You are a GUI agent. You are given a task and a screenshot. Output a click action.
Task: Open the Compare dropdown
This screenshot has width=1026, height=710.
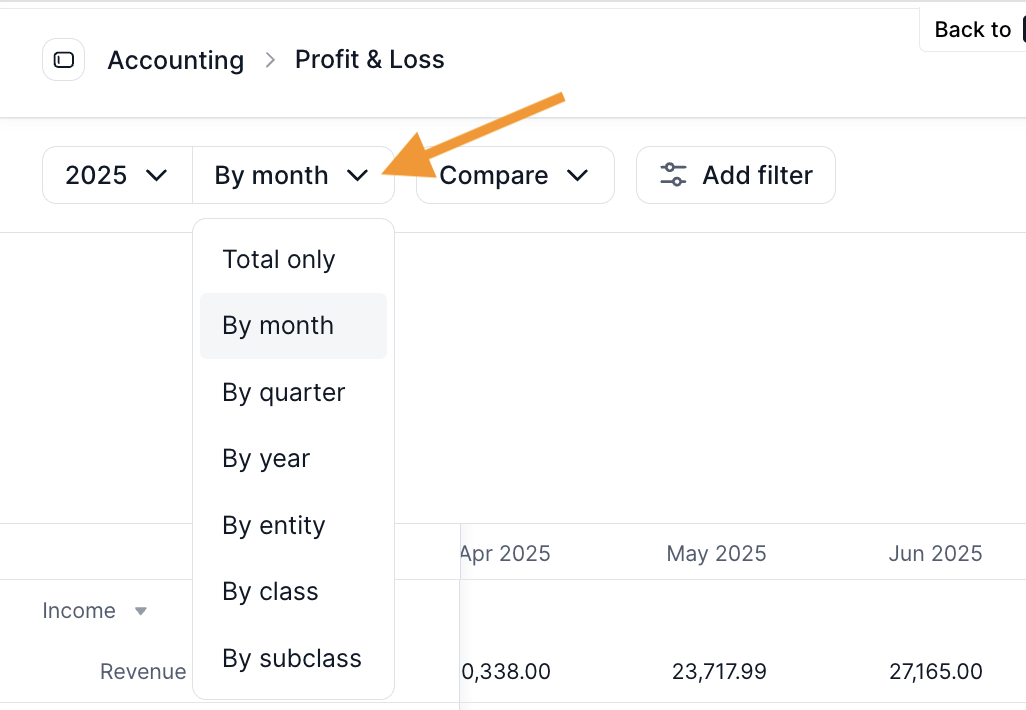[x=514, y=176]
